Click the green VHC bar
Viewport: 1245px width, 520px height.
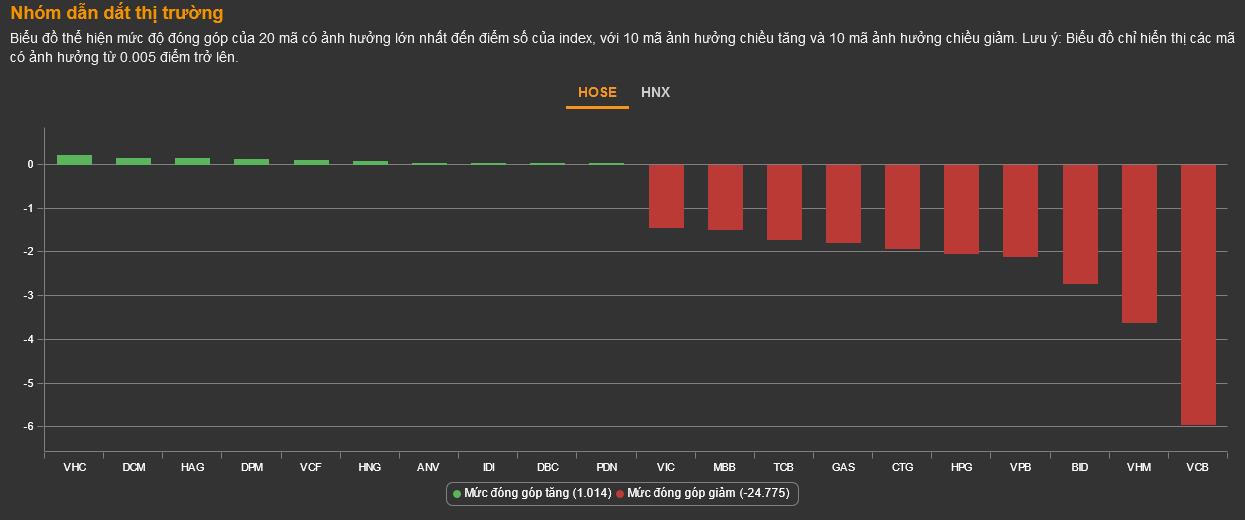[x=74, y=159]
